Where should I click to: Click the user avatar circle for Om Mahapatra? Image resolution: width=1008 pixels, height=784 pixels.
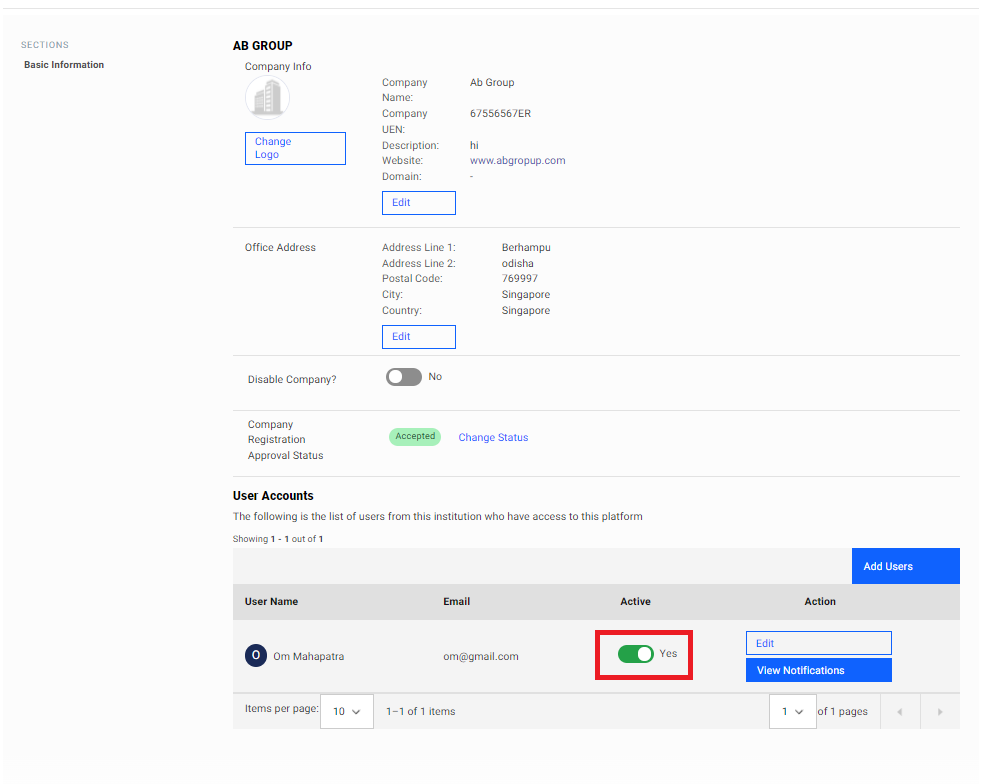click(255, 655)
